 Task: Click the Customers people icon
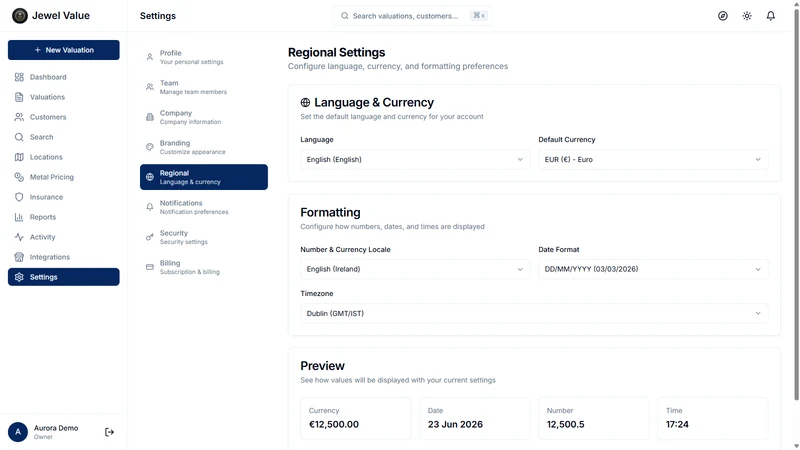pos(19,117)
